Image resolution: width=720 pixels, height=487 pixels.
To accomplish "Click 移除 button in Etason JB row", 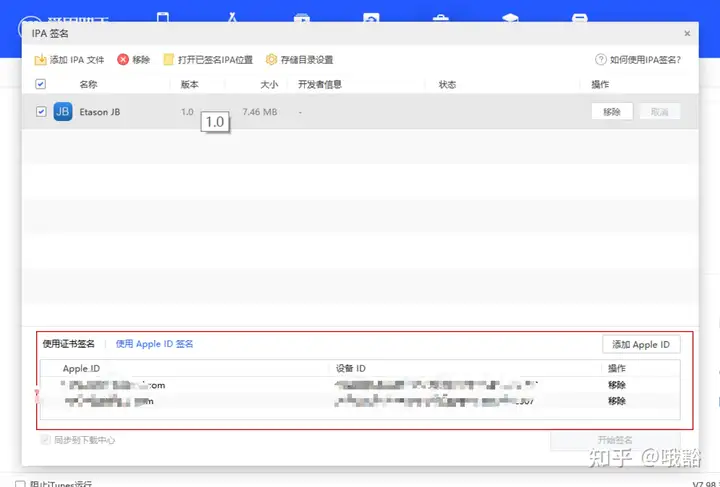I will pos(612,112).
